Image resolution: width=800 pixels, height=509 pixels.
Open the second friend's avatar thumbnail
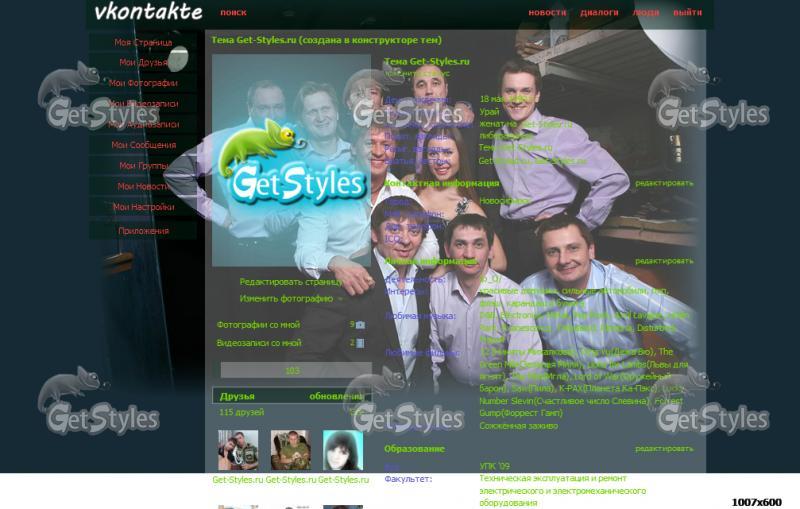coord(290,450)
